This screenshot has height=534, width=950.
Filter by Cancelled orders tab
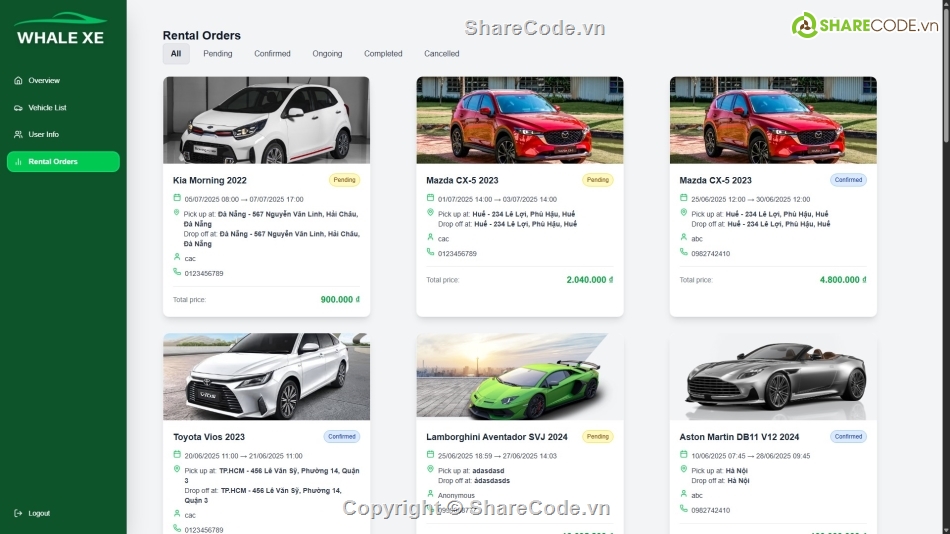(x=442, y=54)
